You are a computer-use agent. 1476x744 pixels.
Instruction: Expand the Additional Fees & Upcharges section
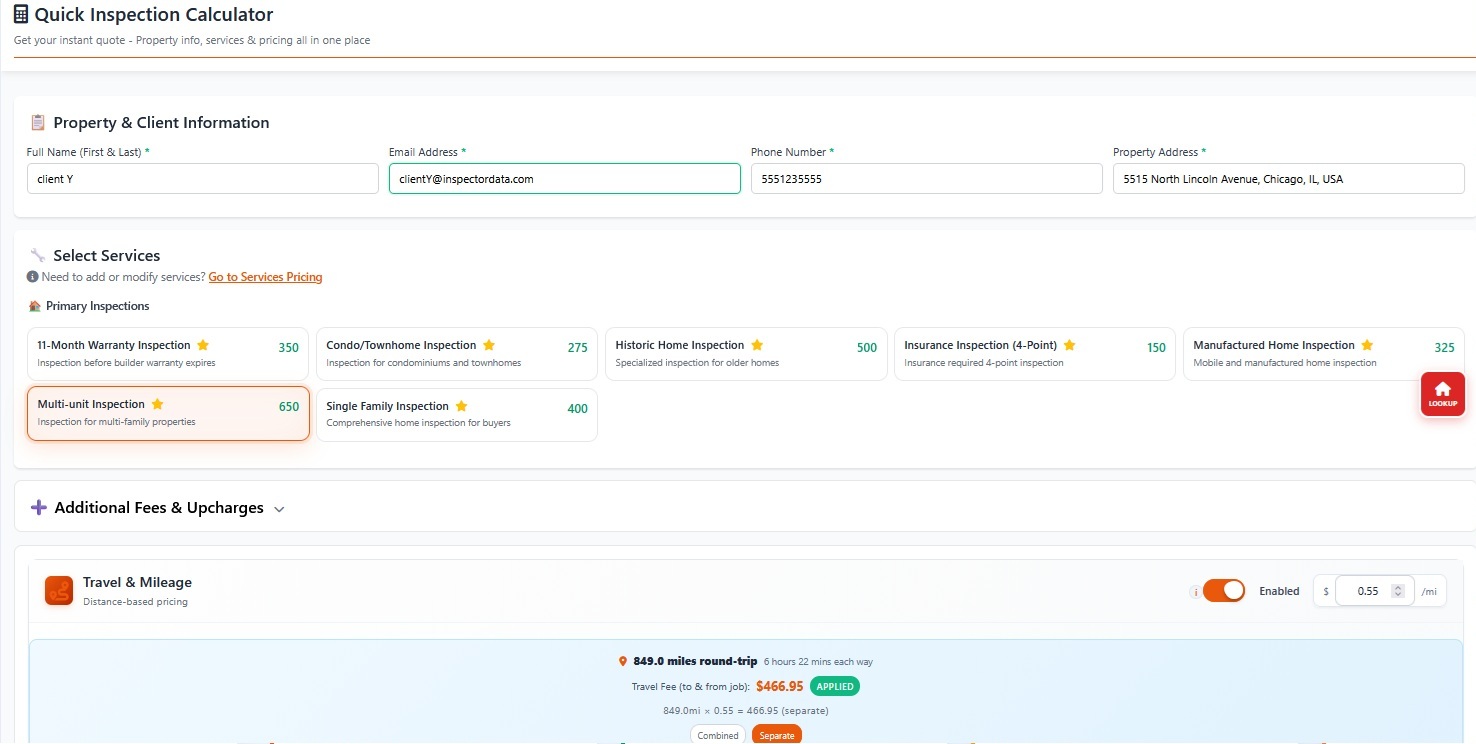[279, 509]
